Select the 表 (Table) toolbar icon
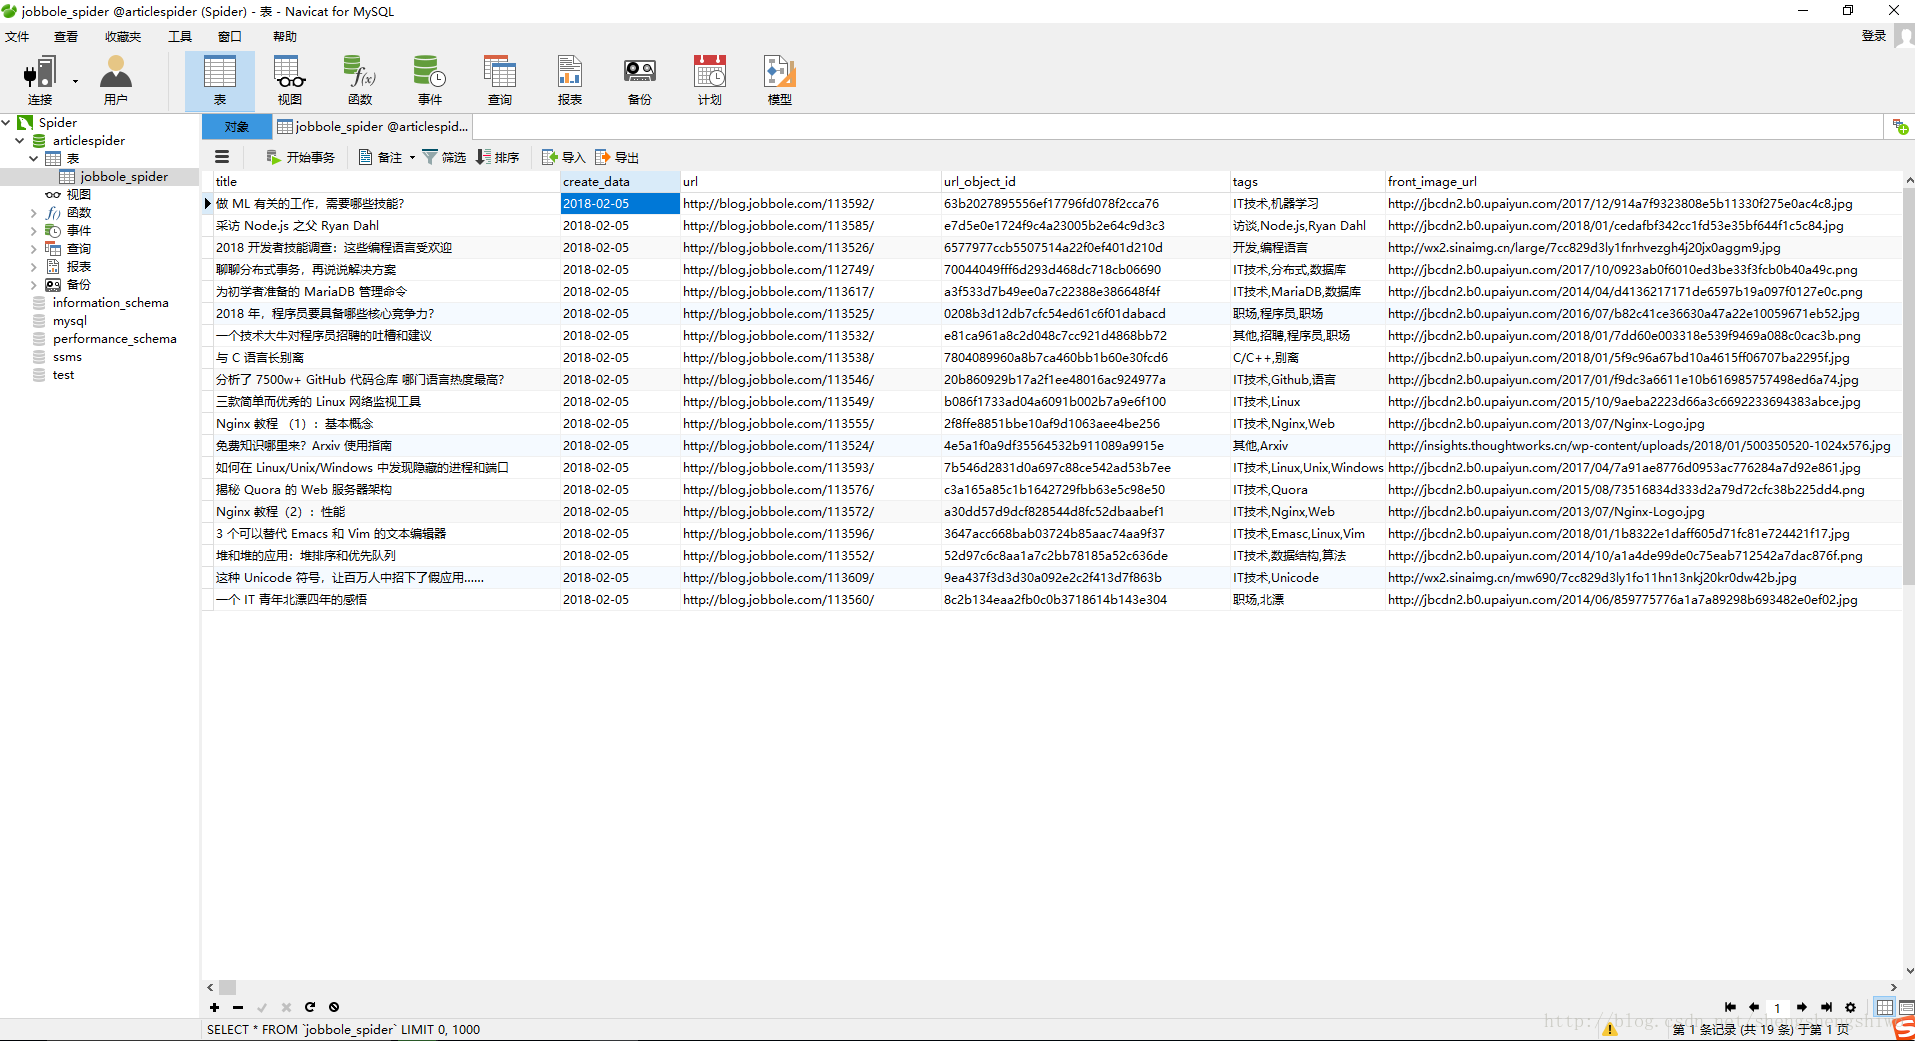Image resolution: width=1915 pixels, height=1041 pixels. pos(219,81)
